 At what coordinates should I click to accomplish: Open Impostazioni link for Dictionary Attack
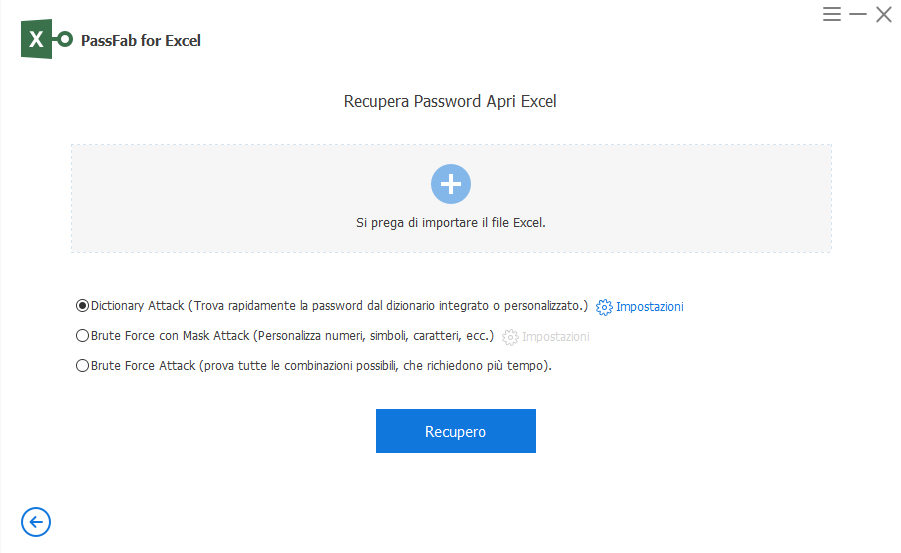click(x=650, y=307)
